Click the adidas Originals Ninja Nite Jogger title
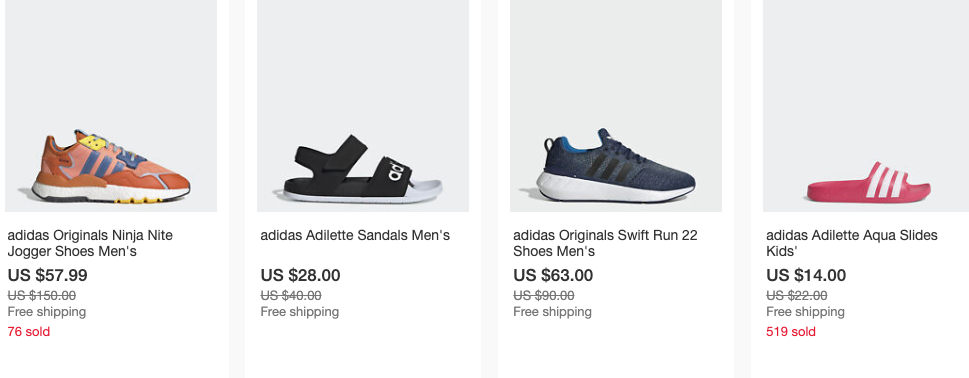The width and height of the screenshot is (969, 378). point(90,243)
